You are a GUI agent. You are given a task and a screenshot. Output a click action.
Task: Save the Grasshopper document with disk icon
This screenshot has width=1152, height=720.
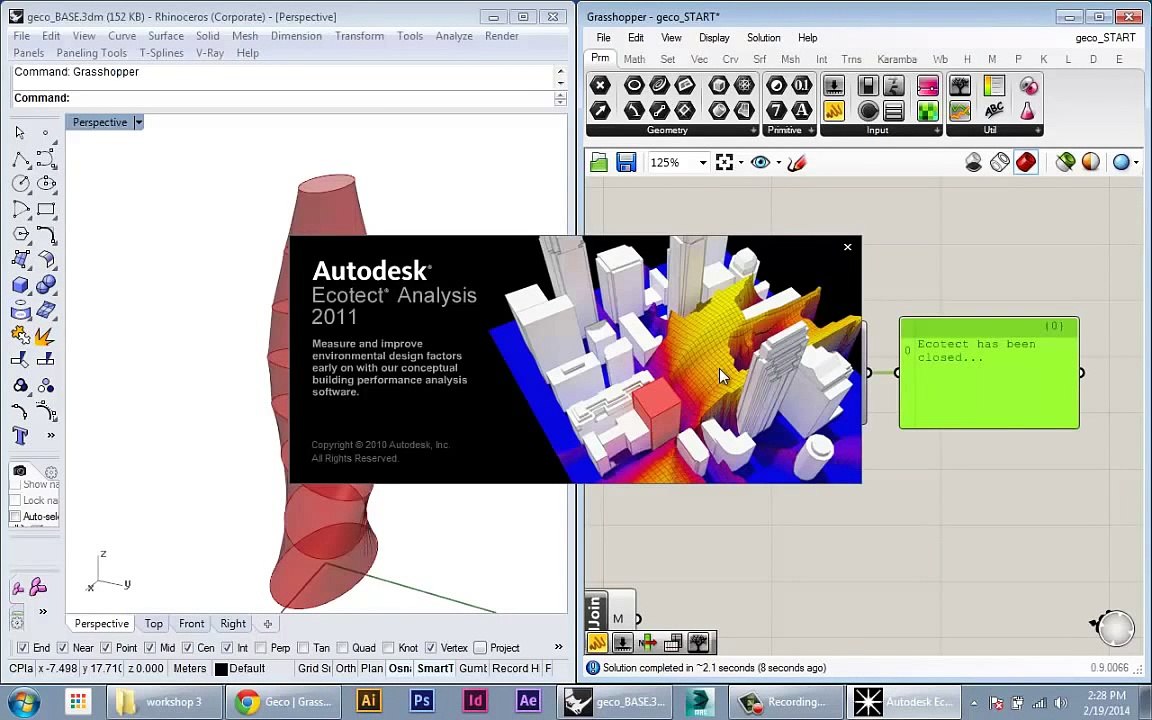click(626, 162)
